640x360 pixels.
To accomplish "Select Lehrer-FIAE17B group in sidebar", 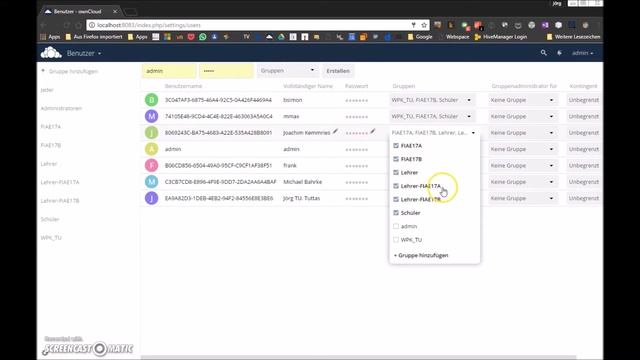I will tap(60, 200).
